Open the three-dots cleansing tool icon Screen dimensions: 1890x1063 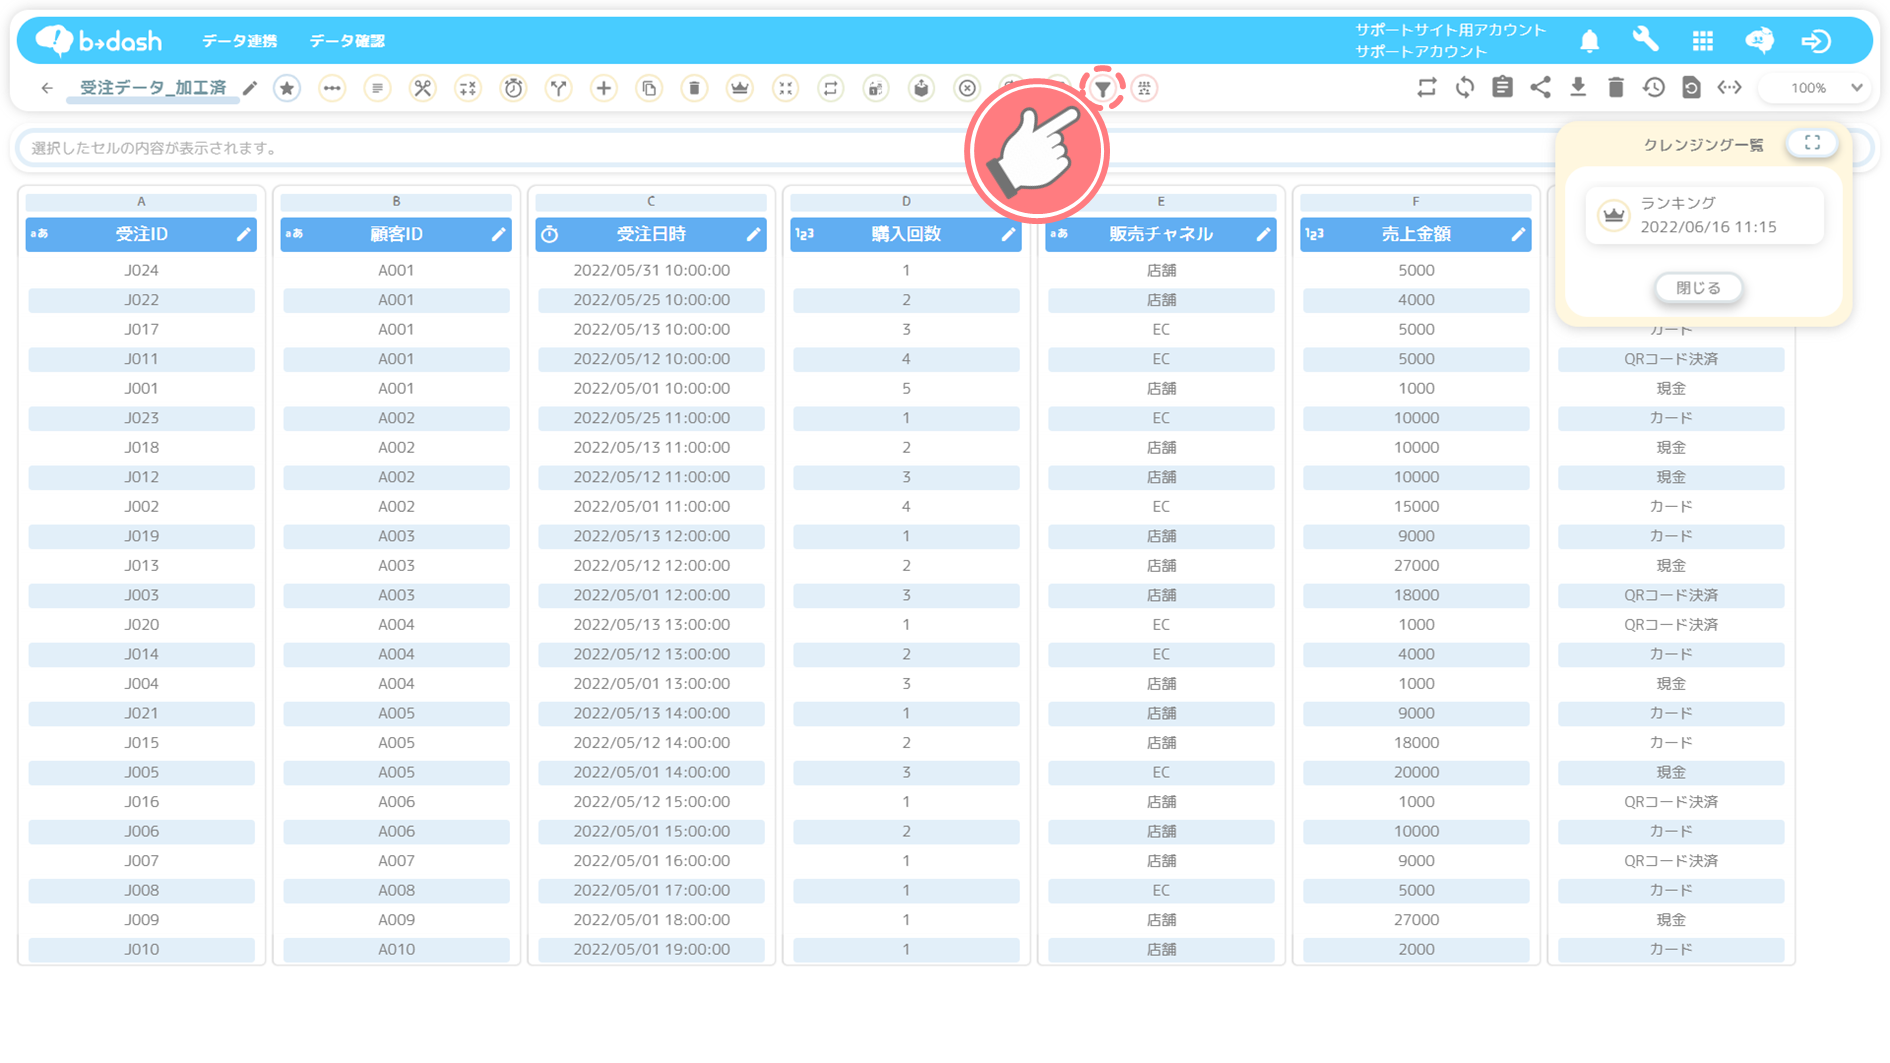(332, 88)
